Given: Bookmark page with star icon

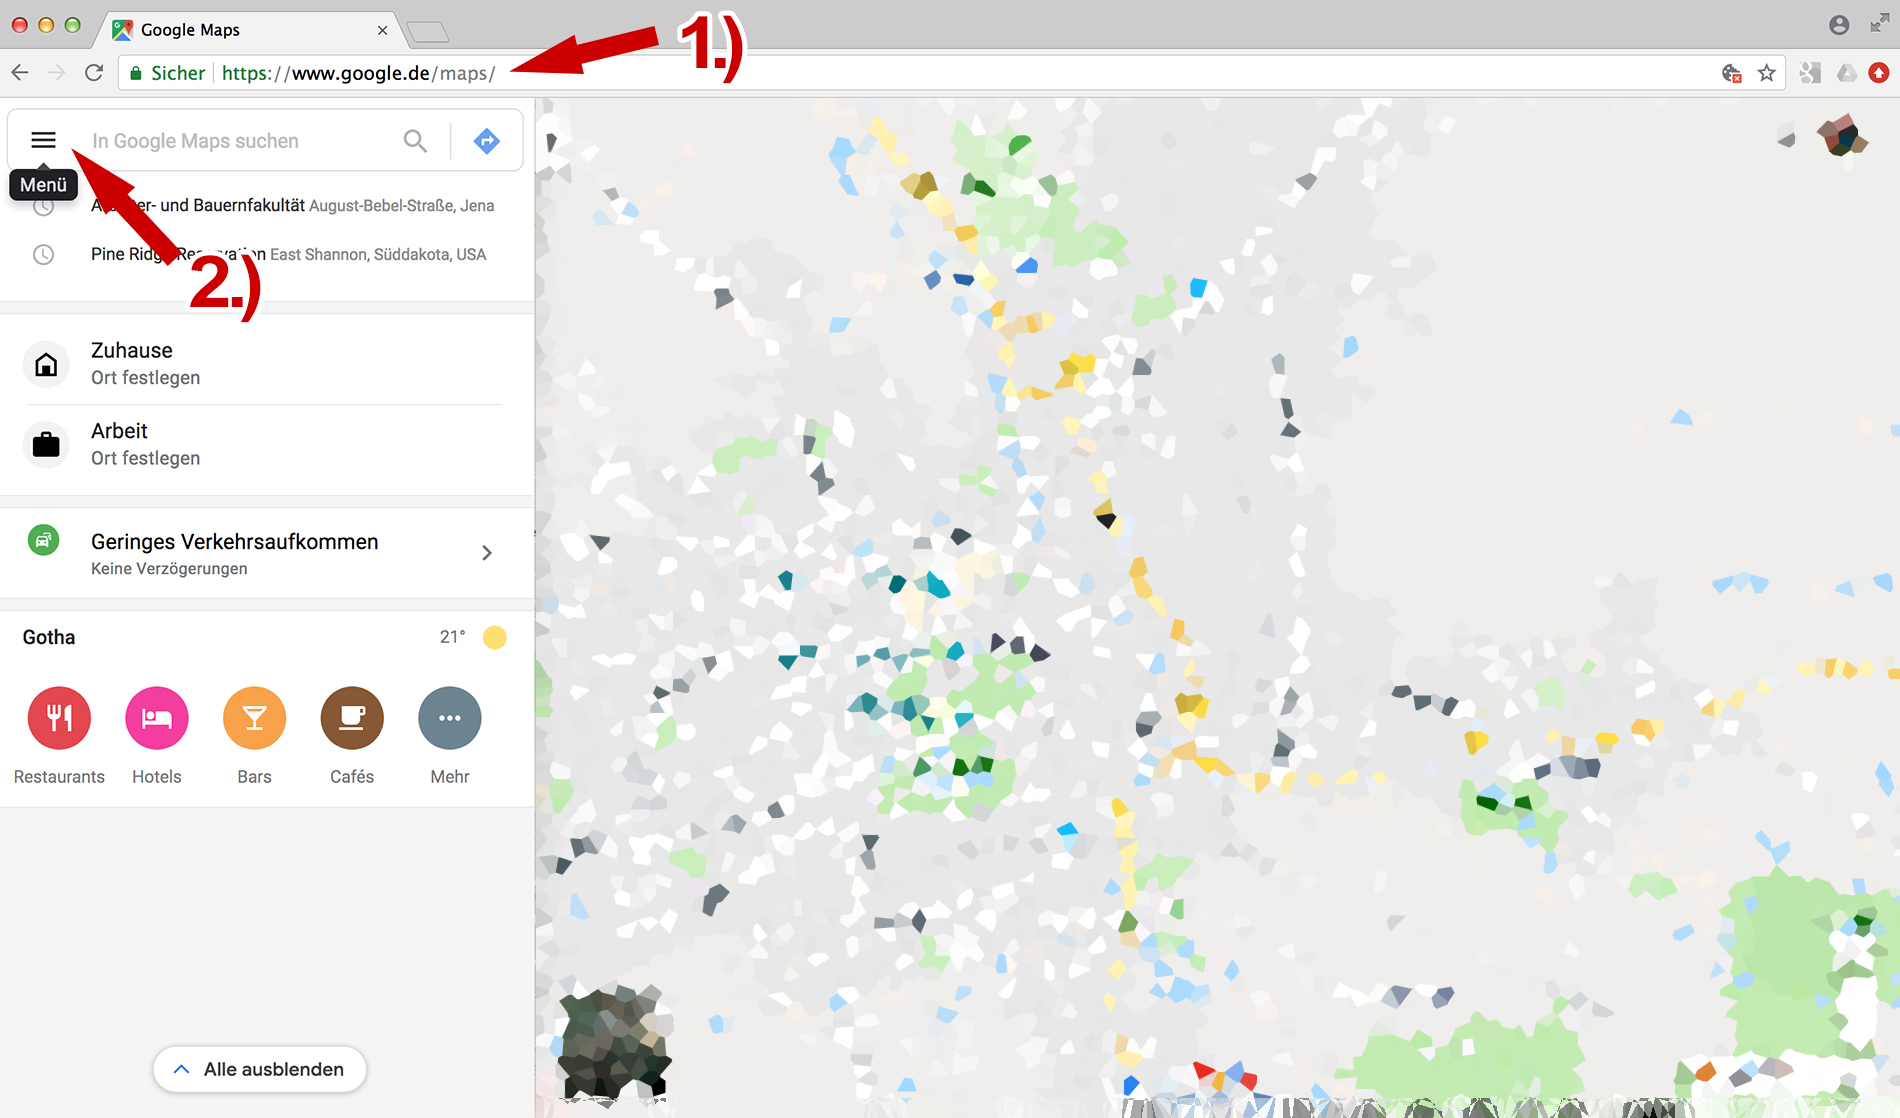Looking at the screenshot, I should point(1767,73).
